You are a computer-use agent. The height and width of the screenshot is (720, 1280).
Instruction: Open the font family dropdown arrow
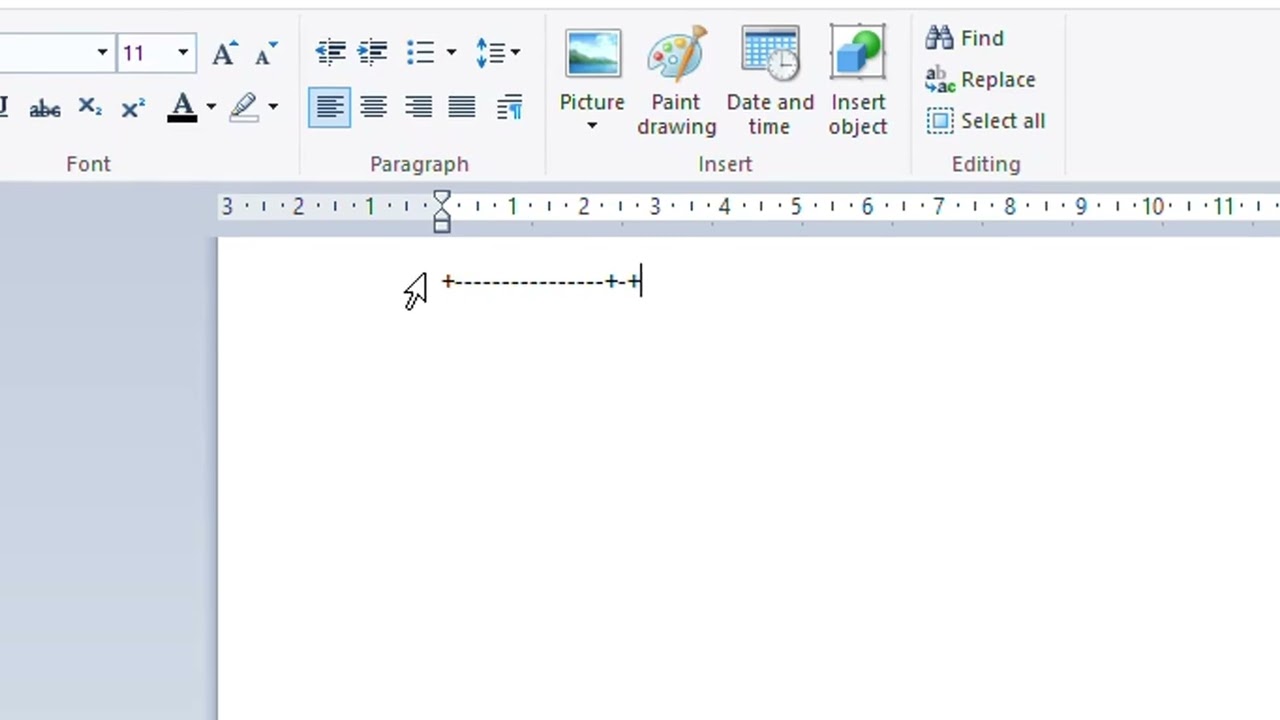(102, 53)
